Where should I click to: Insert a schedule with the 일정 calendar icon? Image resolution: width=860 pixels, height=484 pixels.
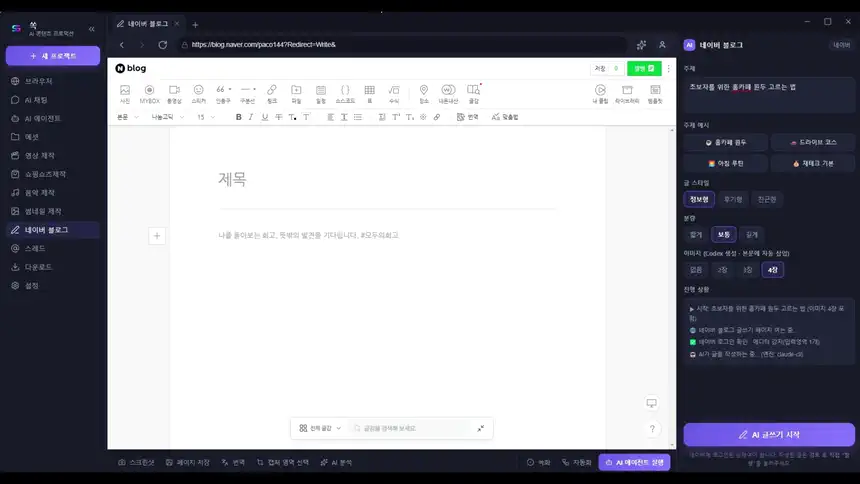[x=321, y=93]
